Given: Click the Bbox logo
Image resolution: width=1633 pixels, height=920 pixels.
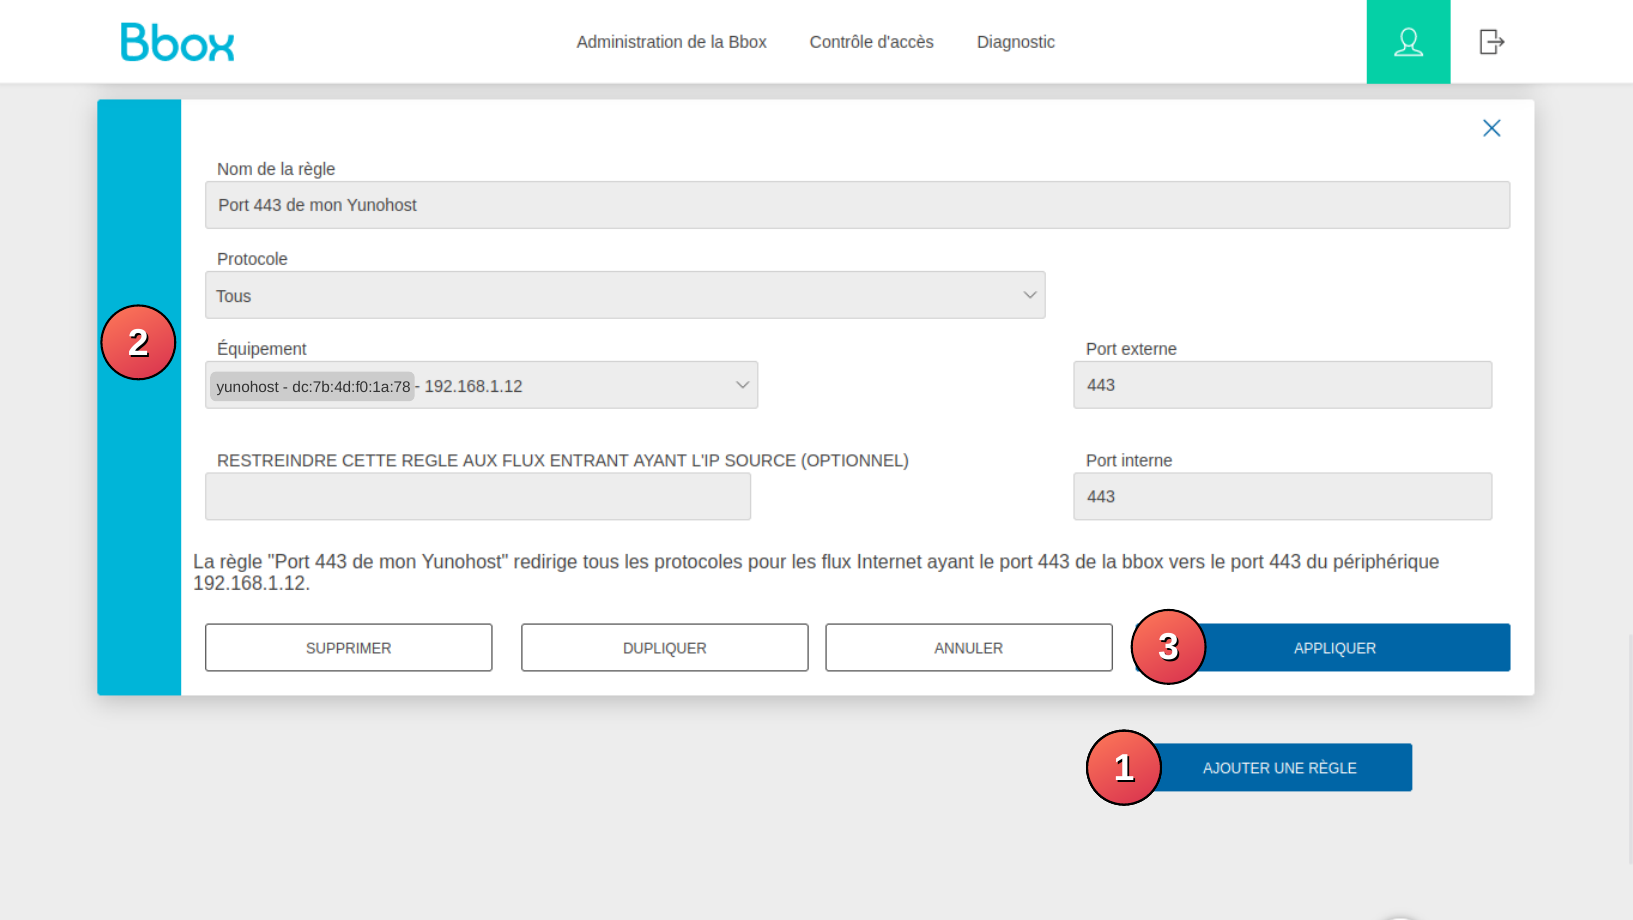Looking at the screenshot, I should tap(177, 42).
